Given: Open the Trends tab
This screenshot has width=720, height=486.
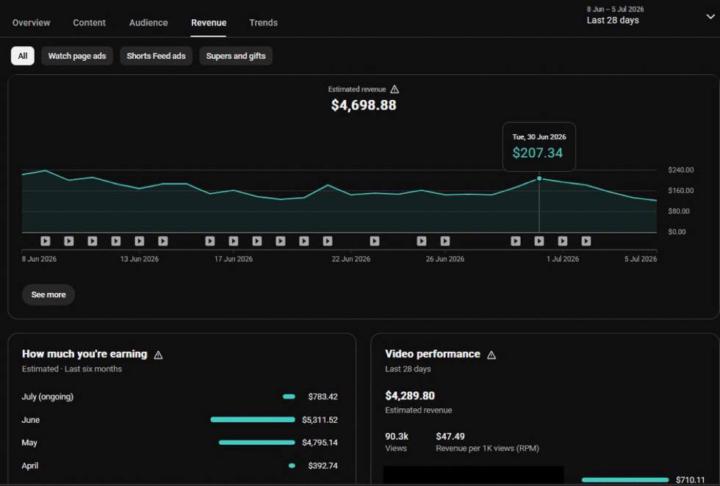Looking at the screenshot, I should [x=263, y=23].
